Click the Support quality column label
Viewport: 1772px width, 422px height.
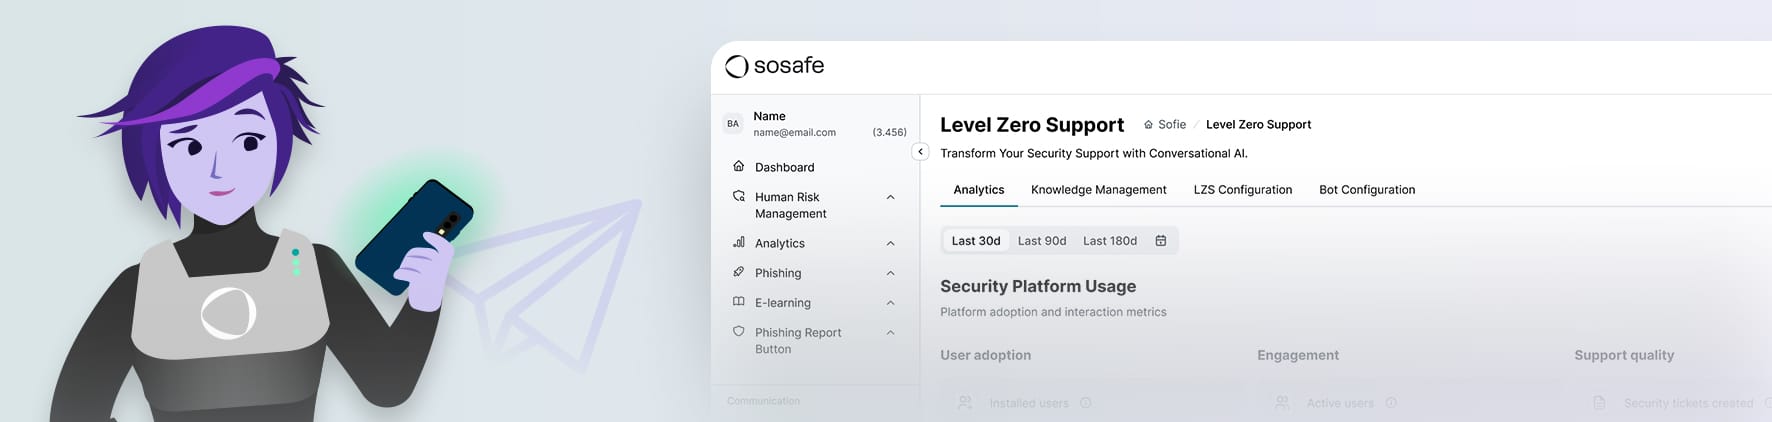click(x=1624, y=355)
